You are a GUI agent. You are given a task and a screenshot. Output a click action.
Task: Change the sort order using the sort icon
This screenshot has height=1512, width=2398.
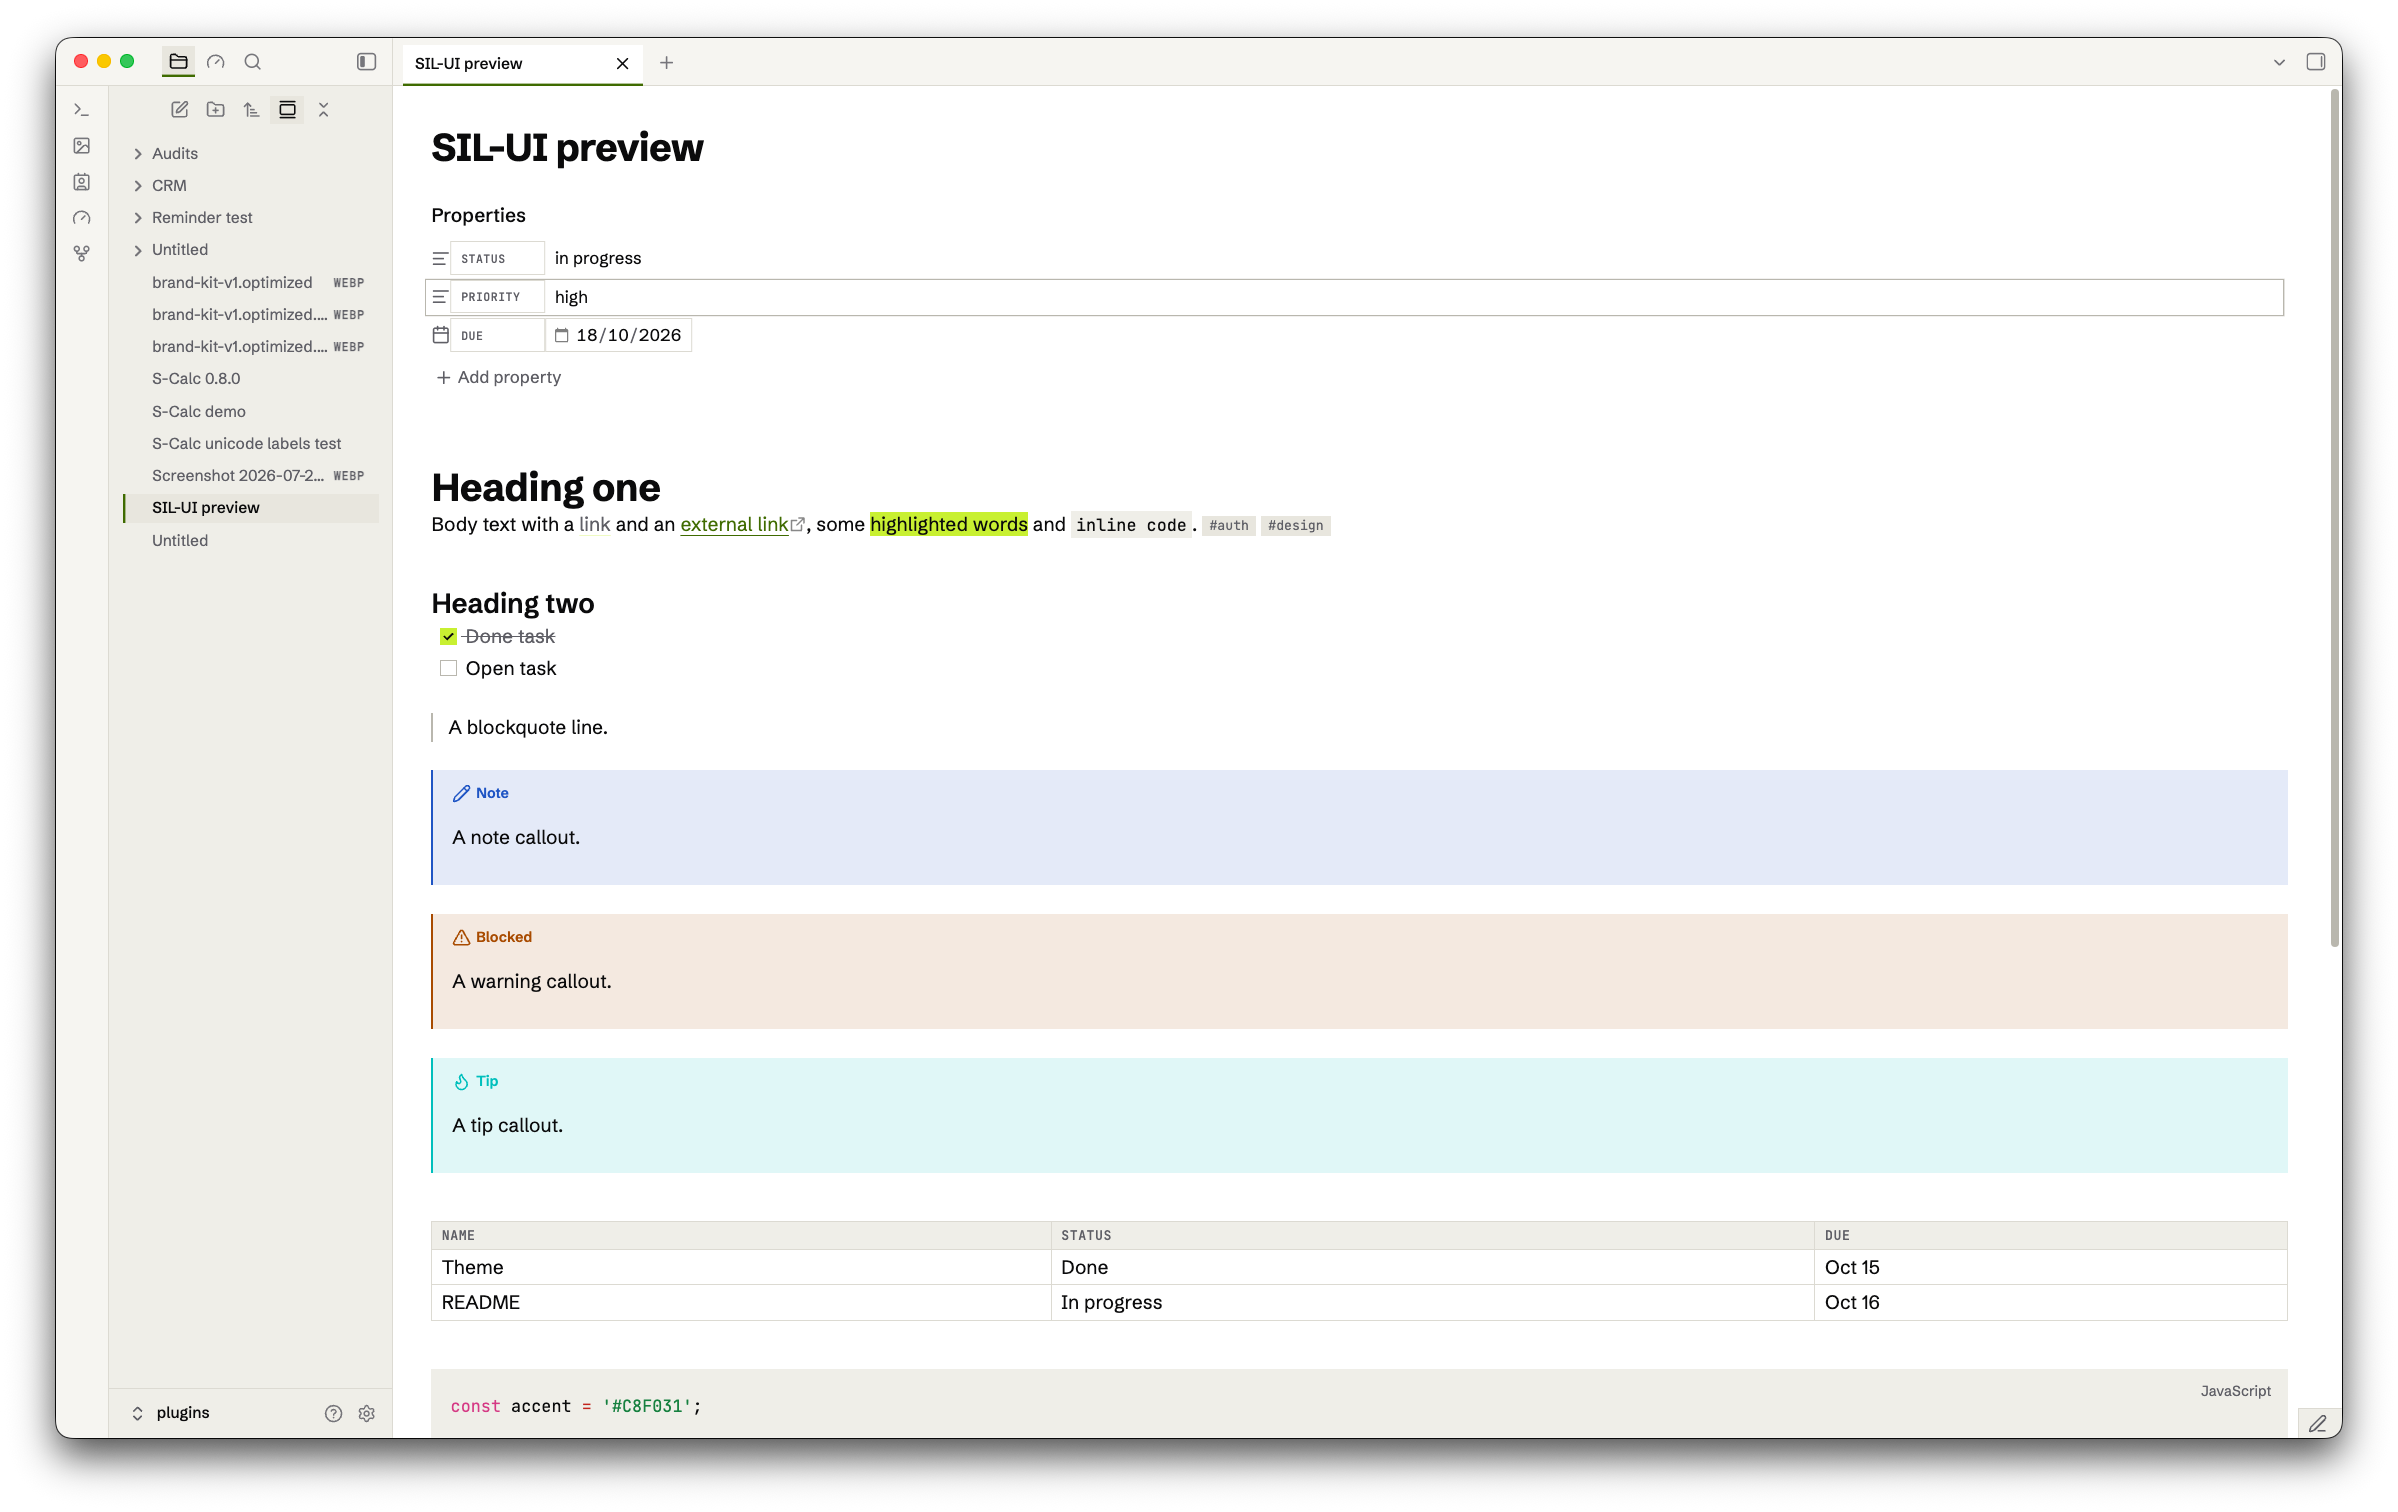click(252, 110)
